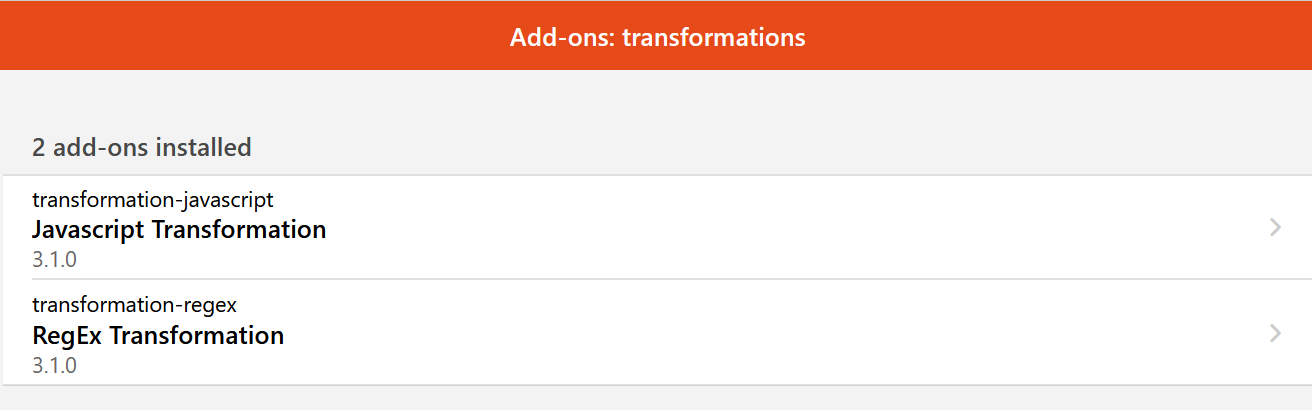This screenshot has width=1312, height=410.
Task: Click empty space in Javascript Transformation row
Action: coord(750,228)
